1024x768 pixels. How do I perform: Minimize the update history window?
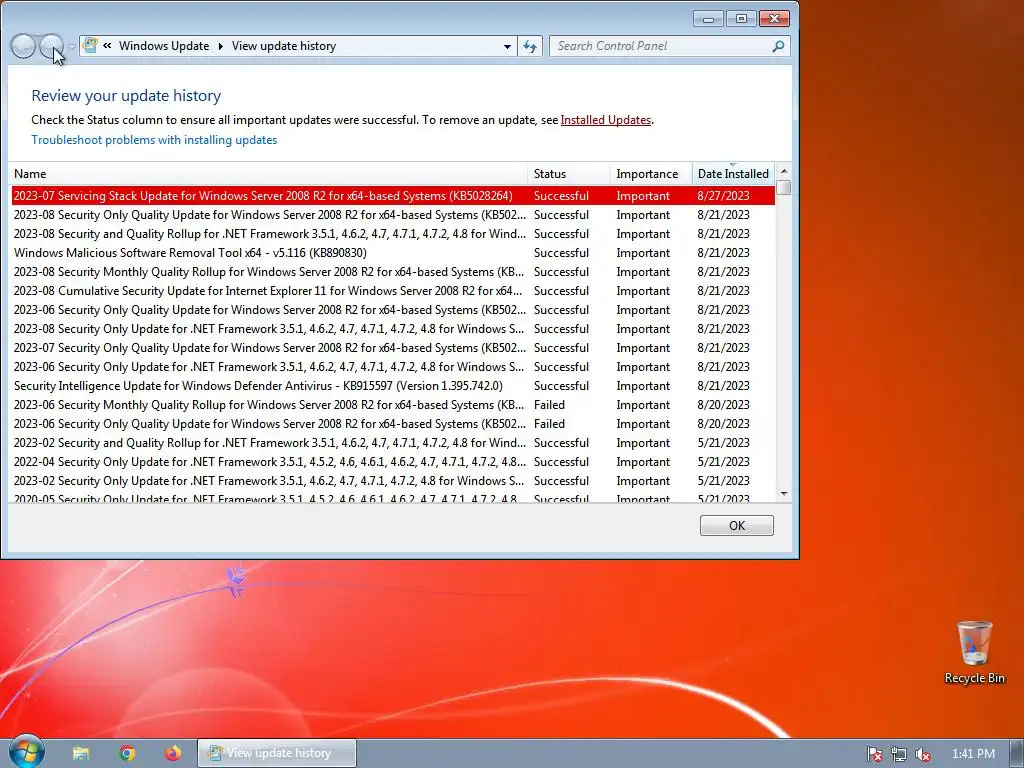click(x=708, y=19)
